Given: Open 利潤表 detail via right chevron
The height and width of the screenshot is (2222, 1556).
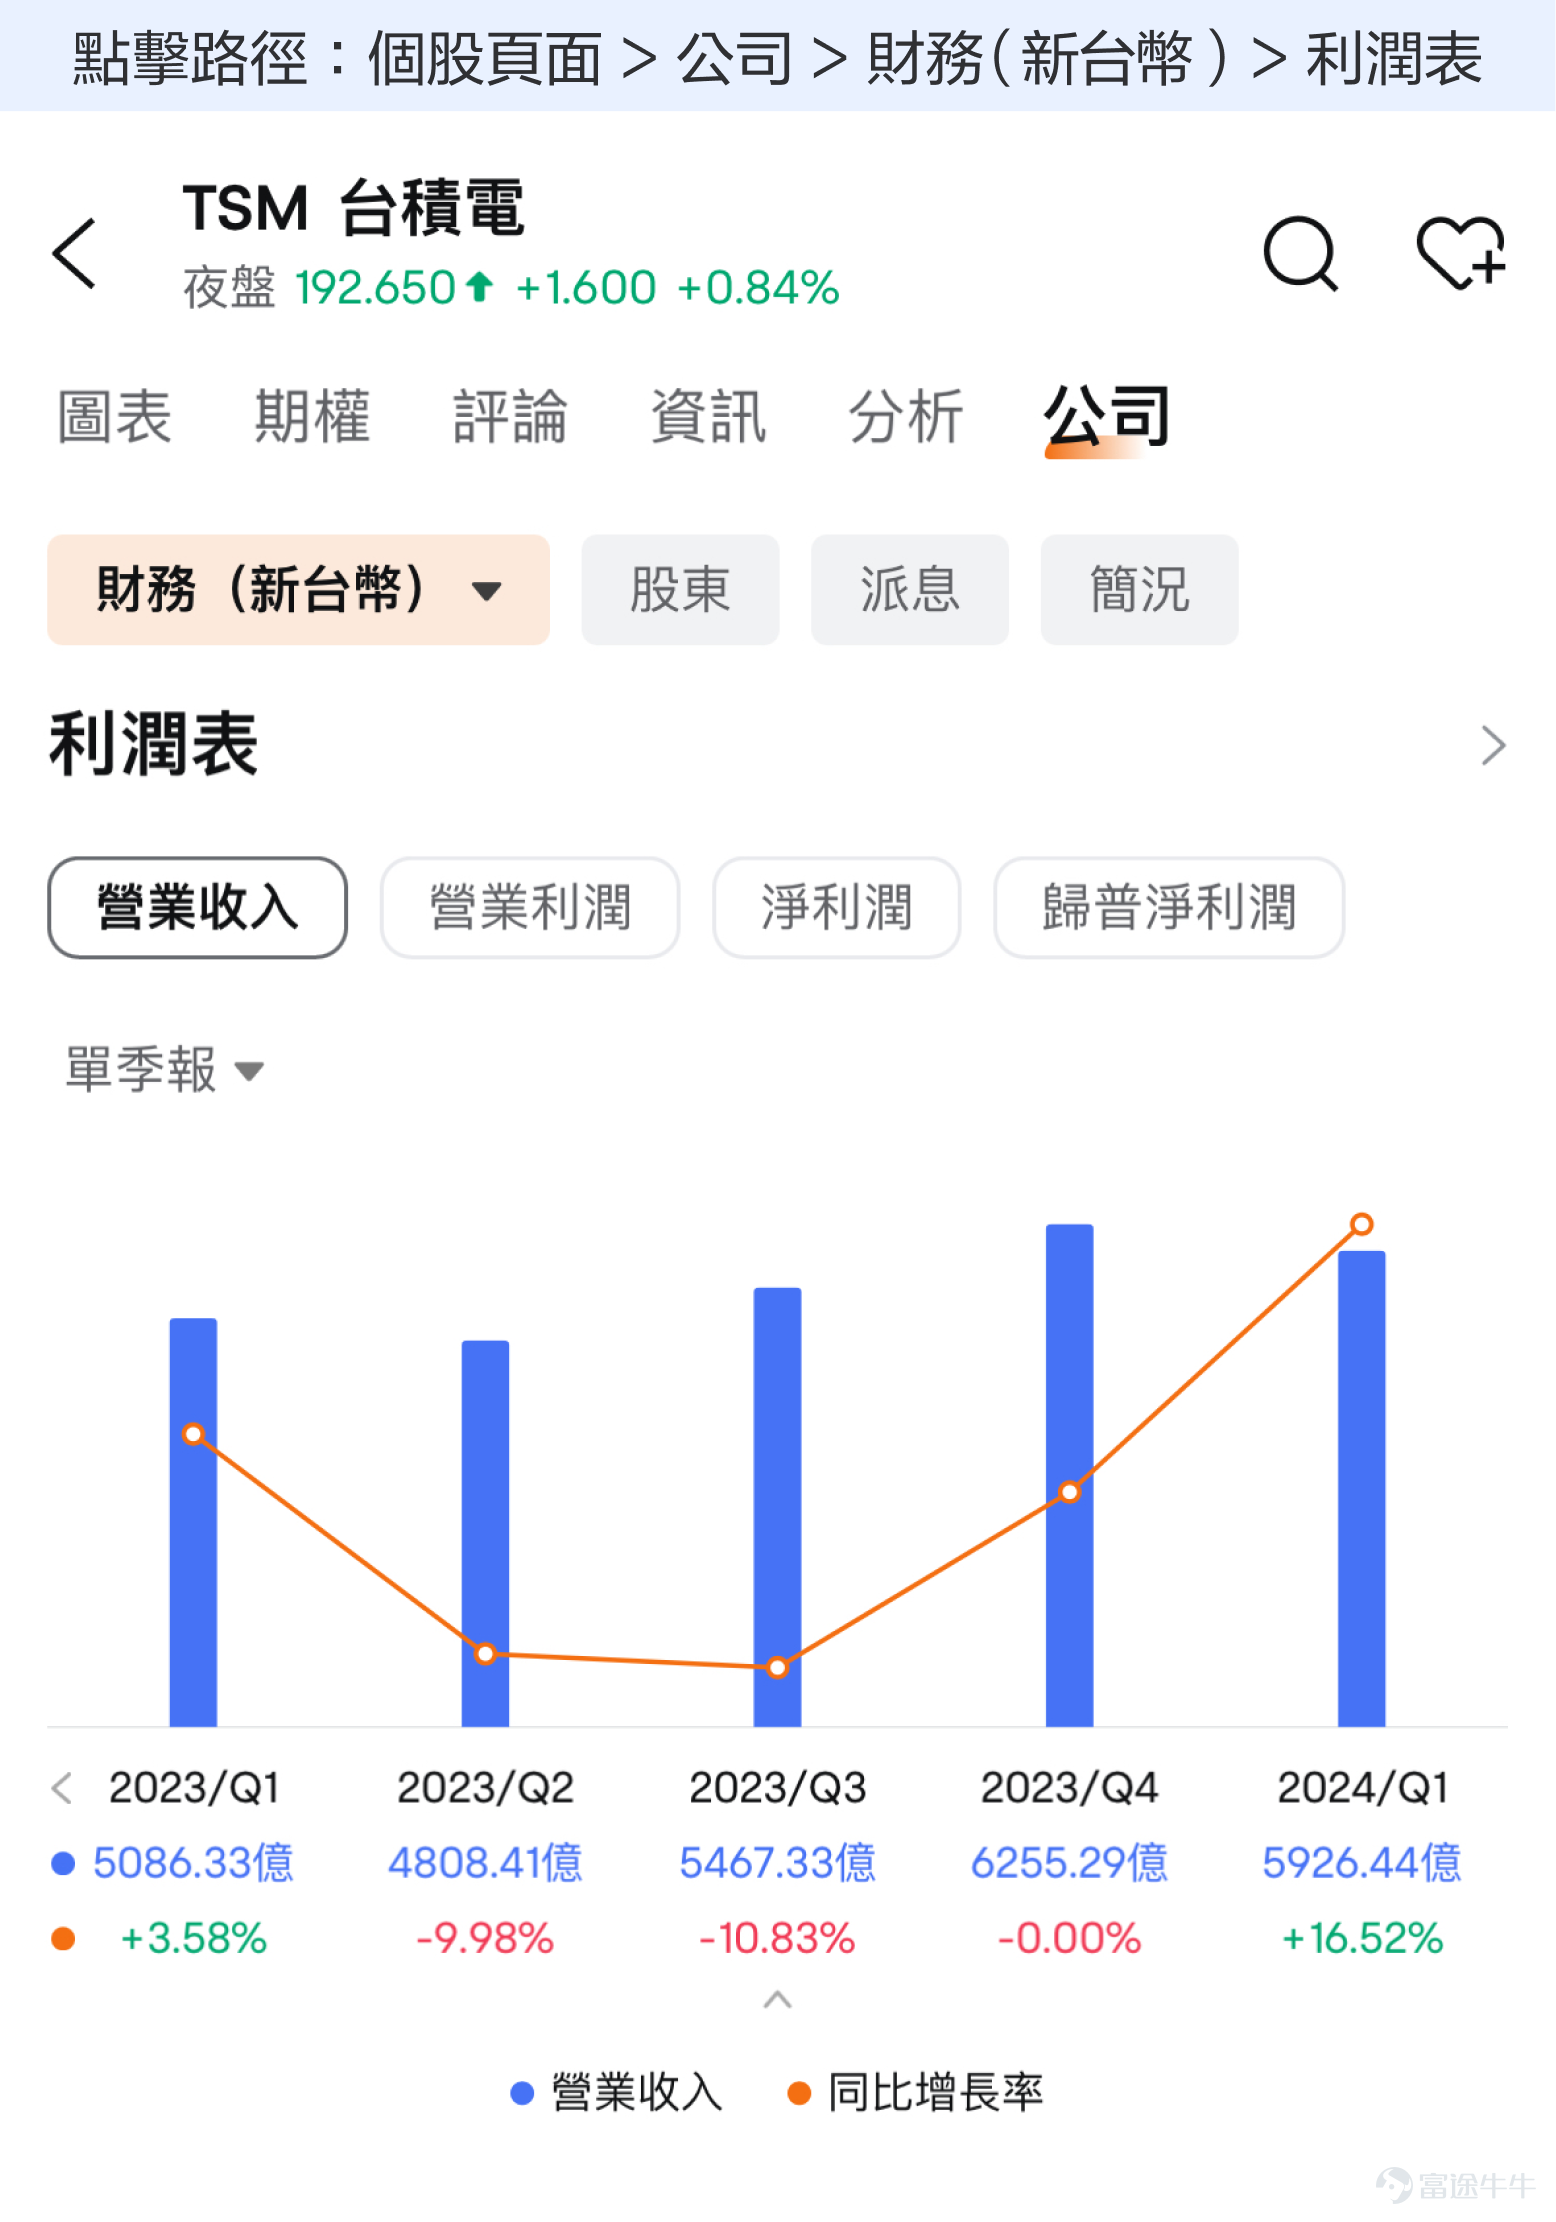Looking at the screenshot, I should point(1493,745).
